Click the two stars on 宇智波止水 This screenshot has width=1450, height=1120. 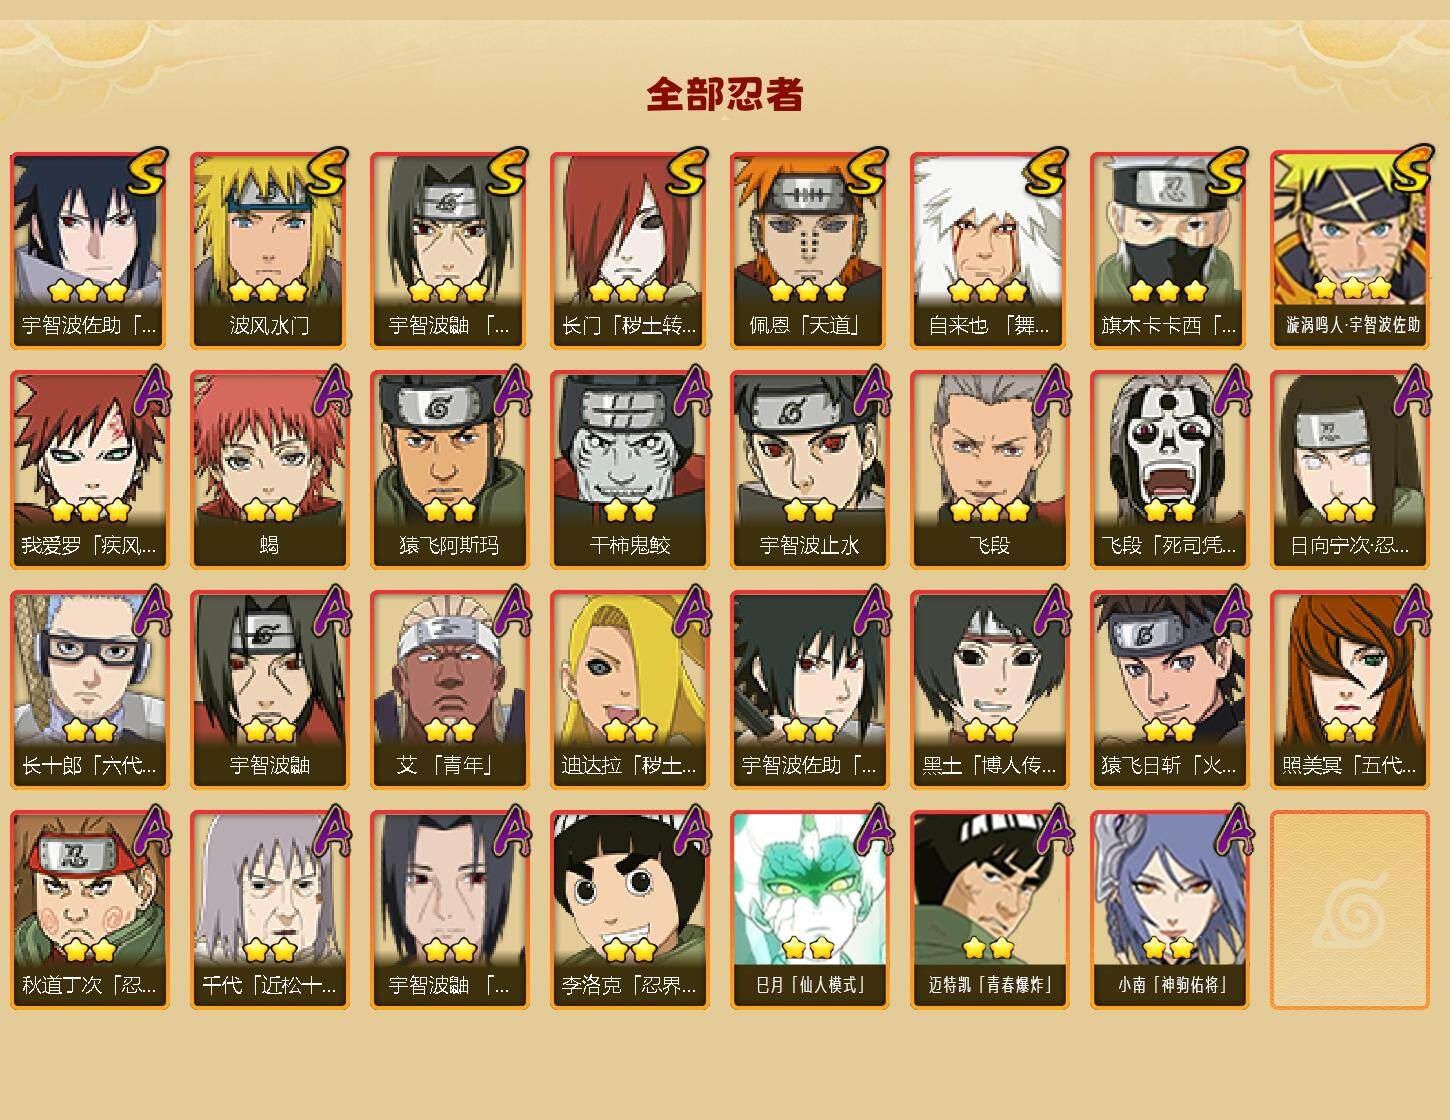809,511
